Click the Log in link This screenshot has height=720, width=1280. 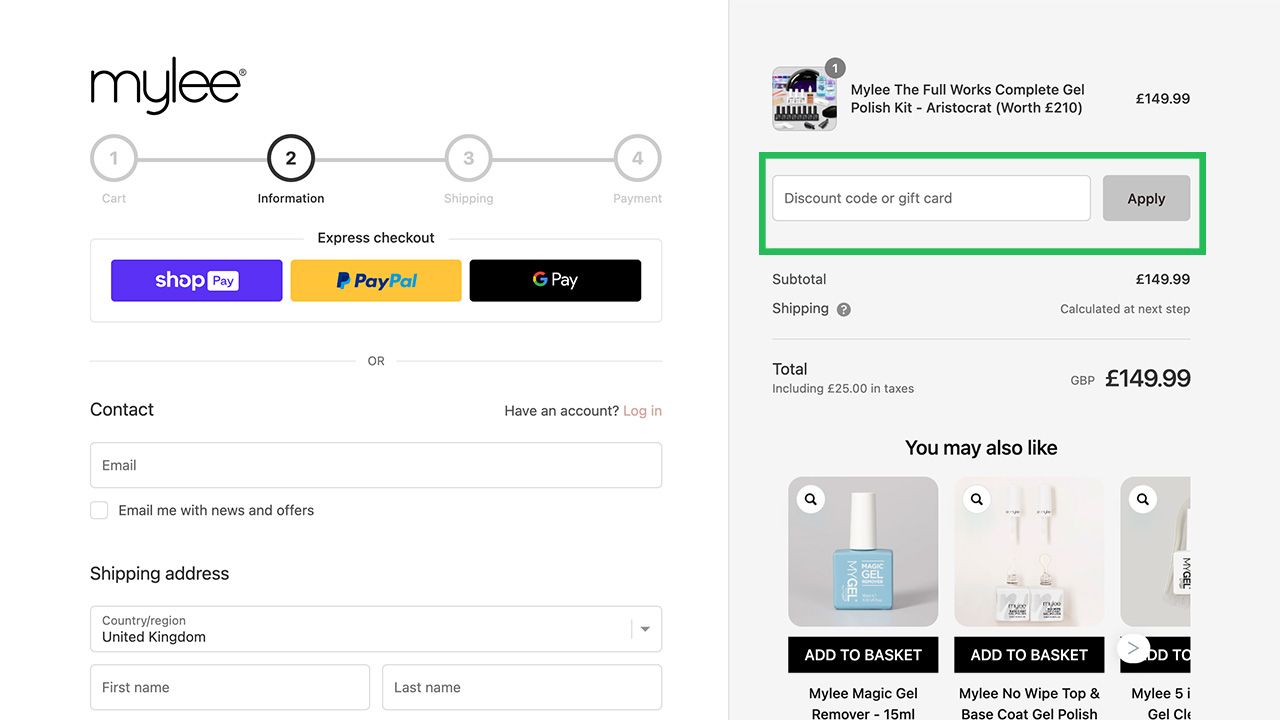[x=642, y=411]
